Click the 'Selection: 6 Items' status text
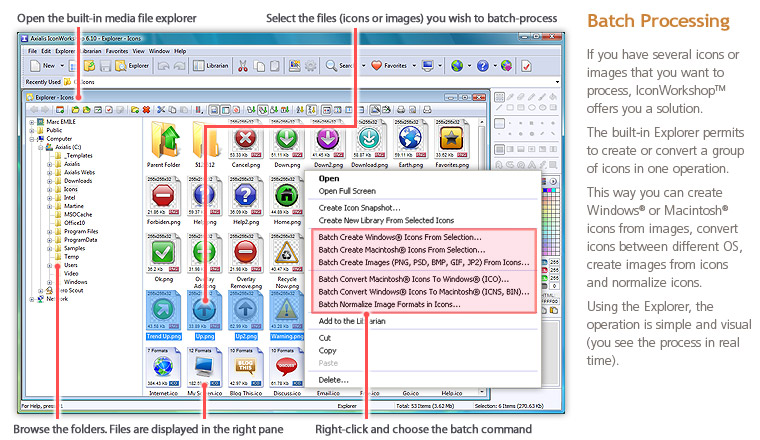Image resolution: width=760 pixels, height=440 pixels. 509,406
